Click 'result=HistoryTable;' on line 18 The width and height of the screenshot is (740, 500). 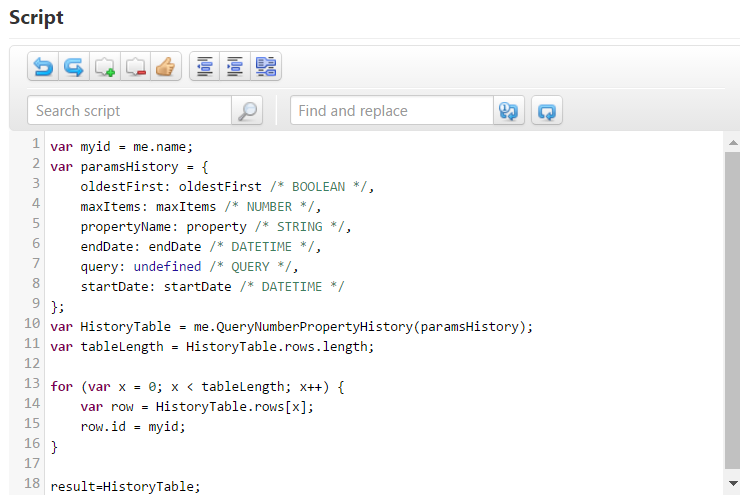126,486
